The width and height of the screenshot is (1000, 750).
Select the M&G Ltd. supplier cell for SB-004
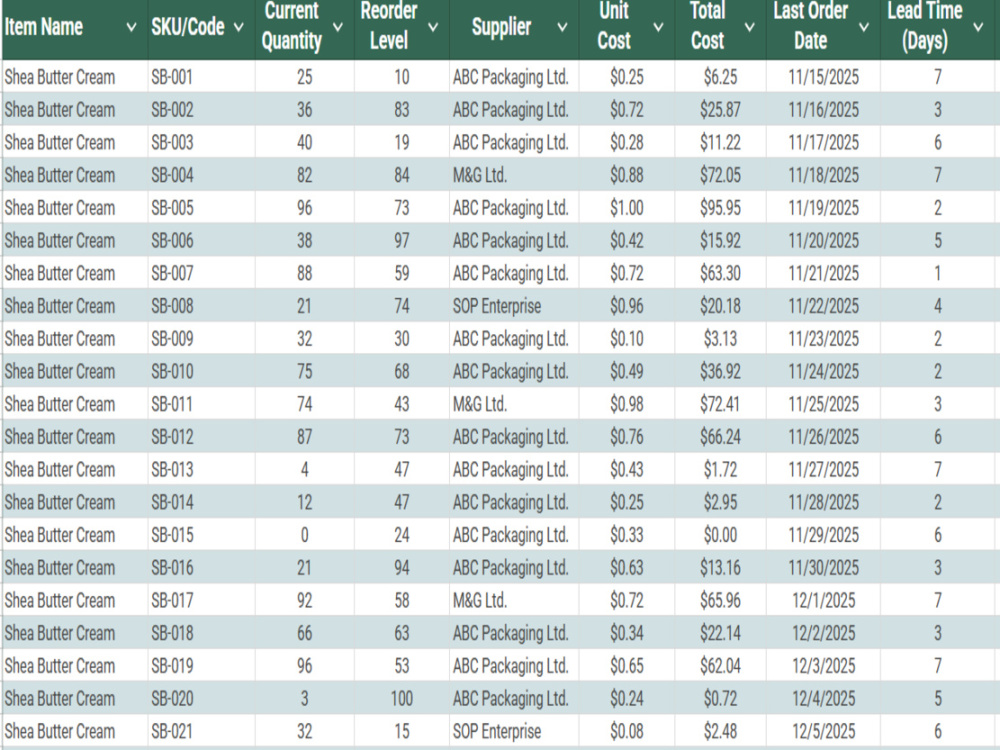(x=514, y=175)
